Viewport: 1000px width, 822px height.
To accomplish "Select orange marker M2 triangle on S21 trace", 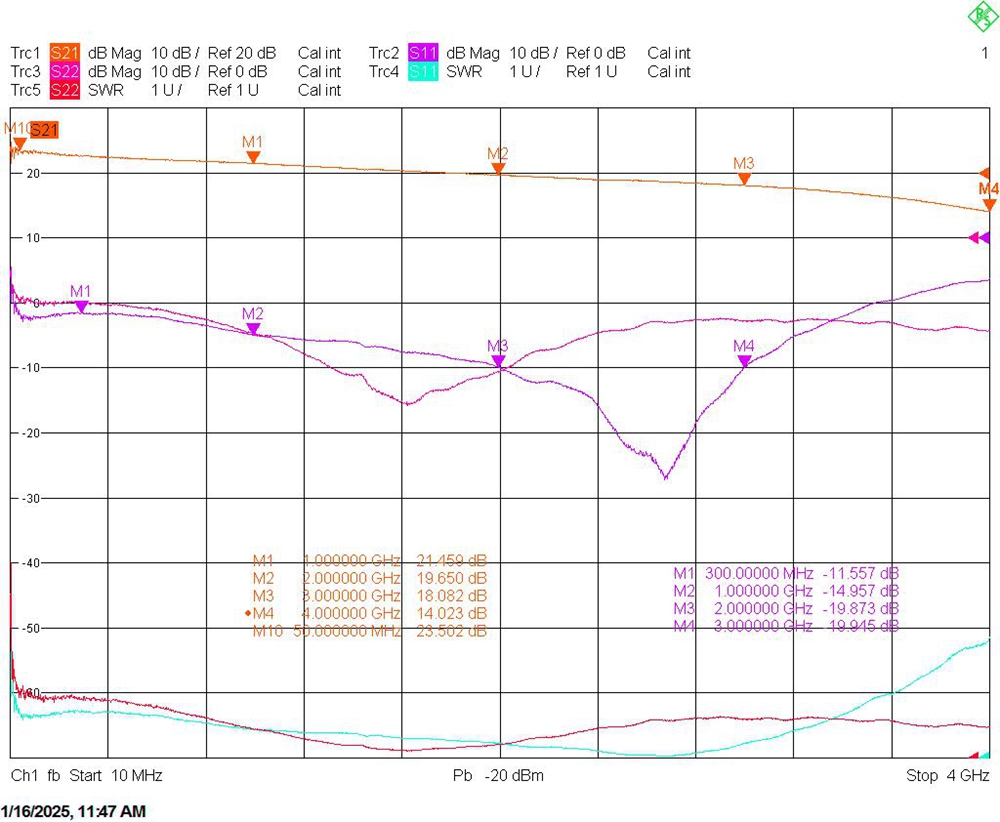I will coord(498,168).
